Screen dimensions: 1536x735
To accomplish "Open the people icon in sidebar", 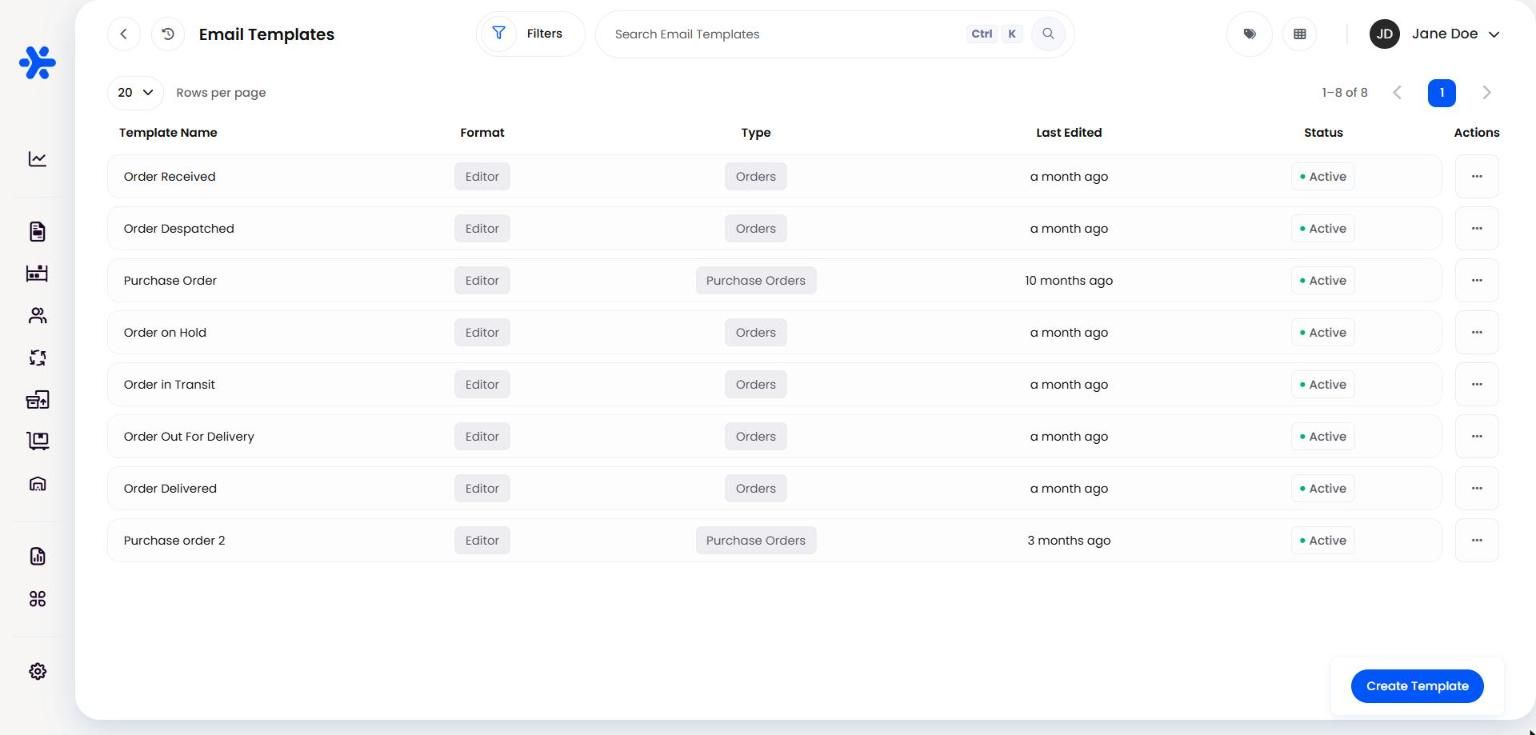I will pyautogui.click(x=37, y=316).
